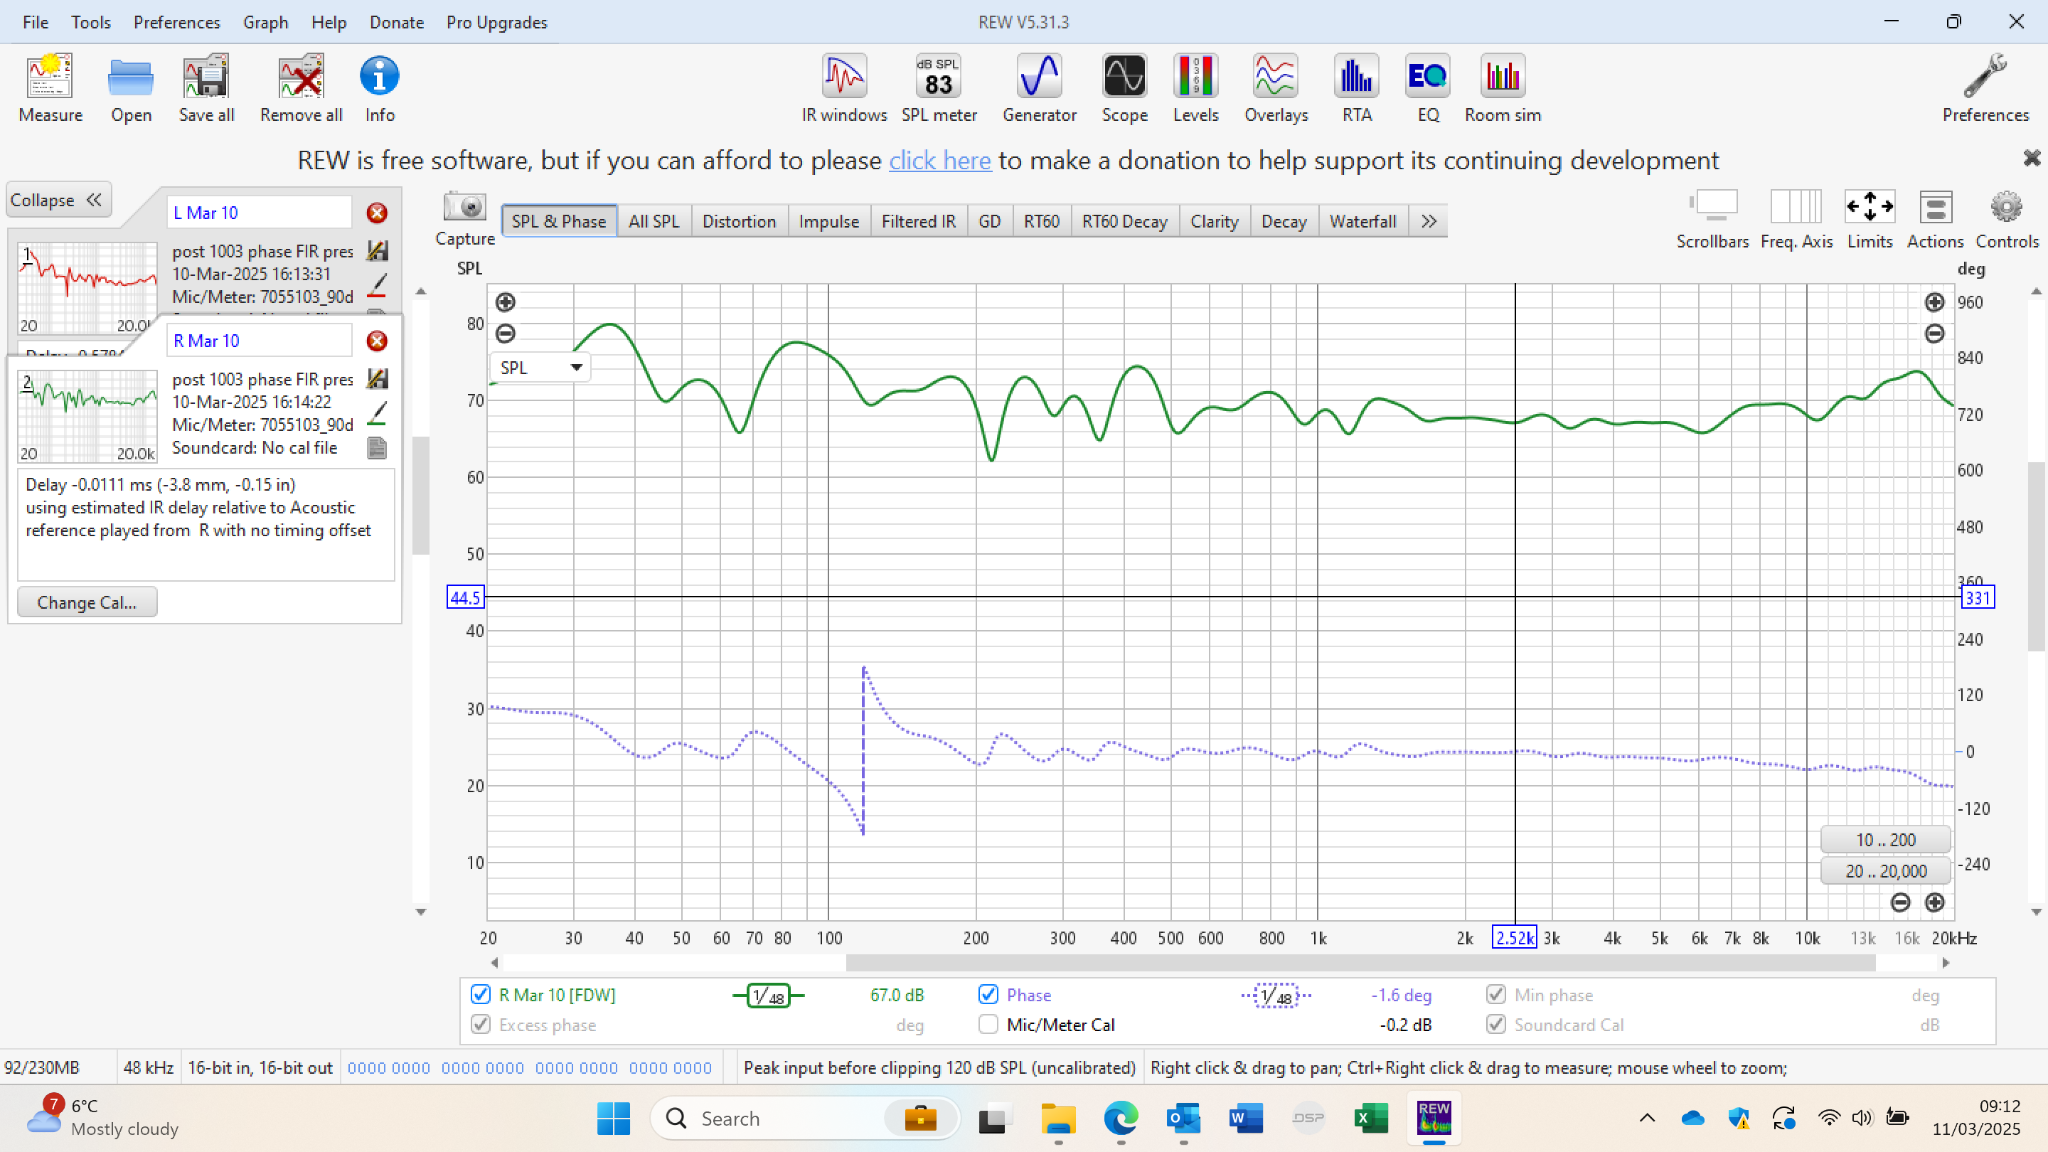Open the File menu
Image resolution: width=2048 pixels, height=1152 pixels.
pyautogui.click(x=35, y=22)
